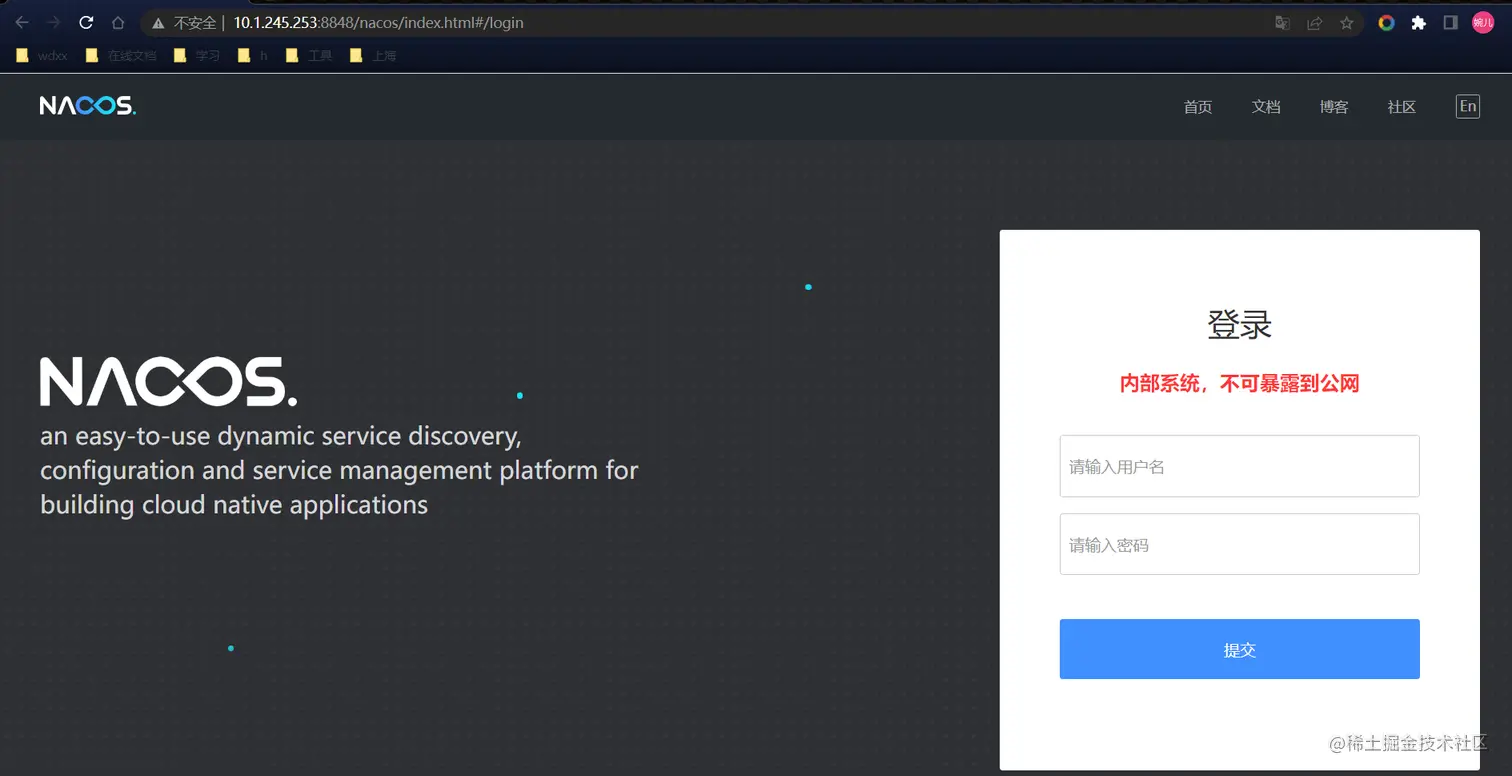
Task: Focus the 请输入用户名 username field
Action: (1240, 466)
